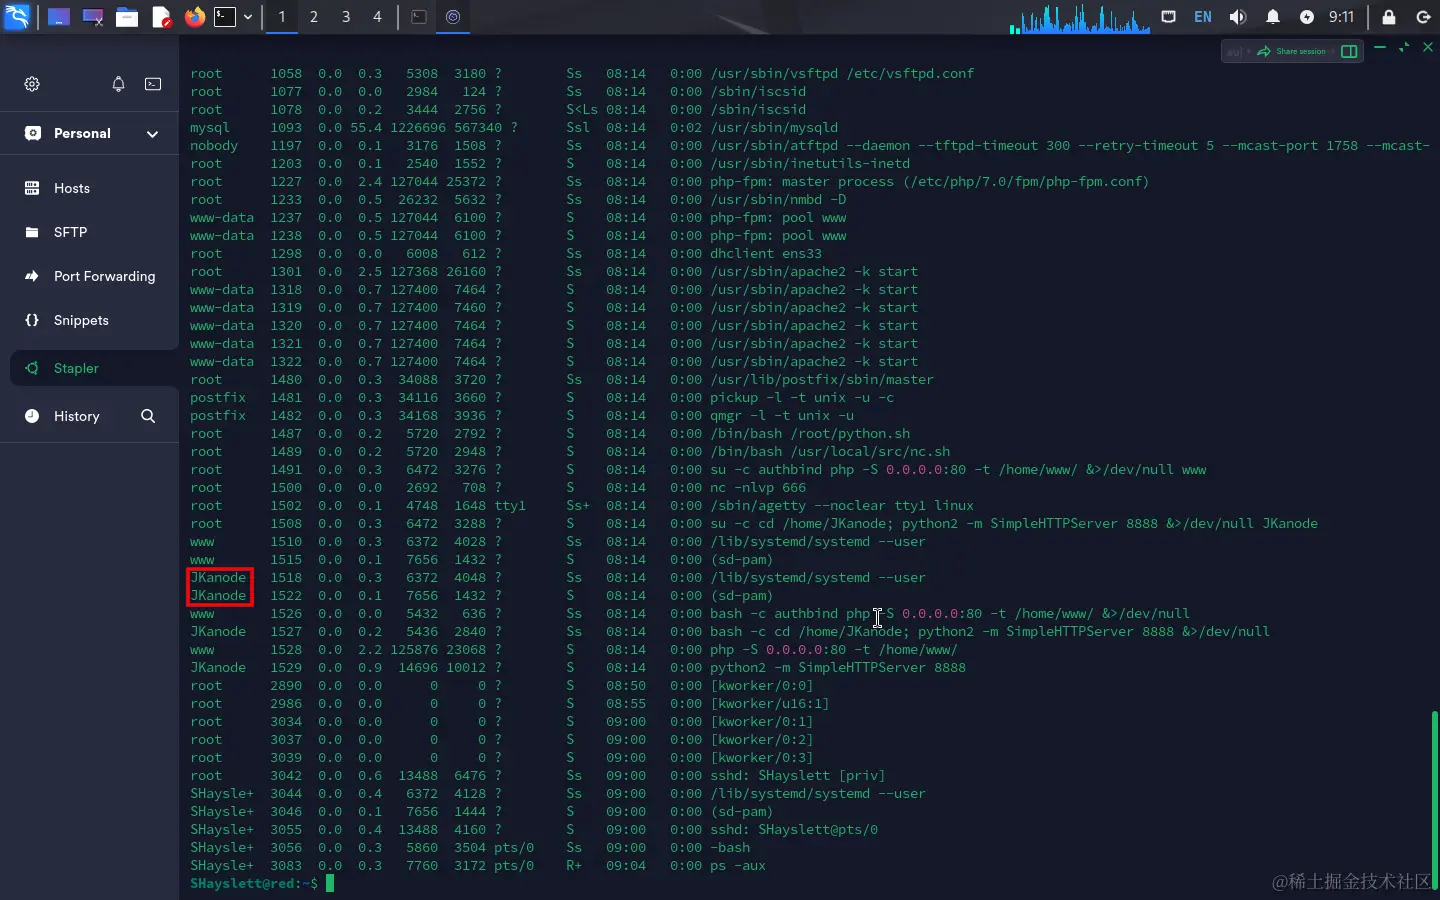Click the /usr/sbin/mysqld process text
Viewport: 1440px width, 900px height.
tap(774, 128)
